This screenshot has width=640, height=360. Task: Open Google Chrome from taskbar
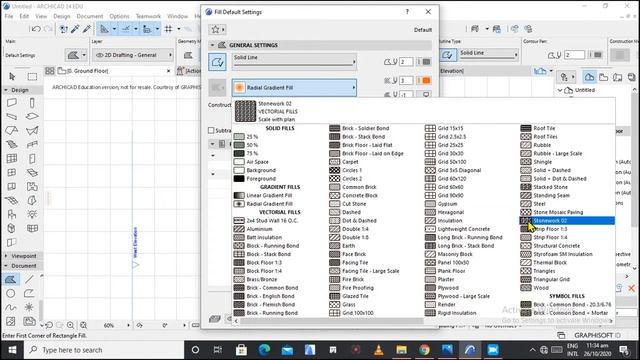coord(424,350)
